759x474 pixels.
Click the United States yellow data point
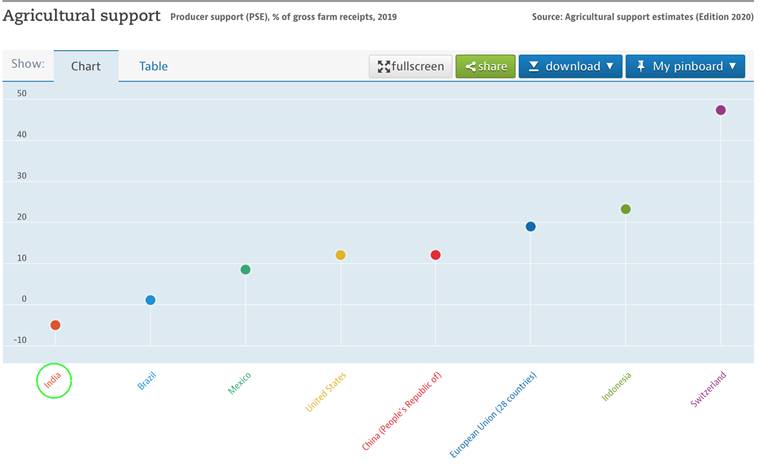point(340,255)
